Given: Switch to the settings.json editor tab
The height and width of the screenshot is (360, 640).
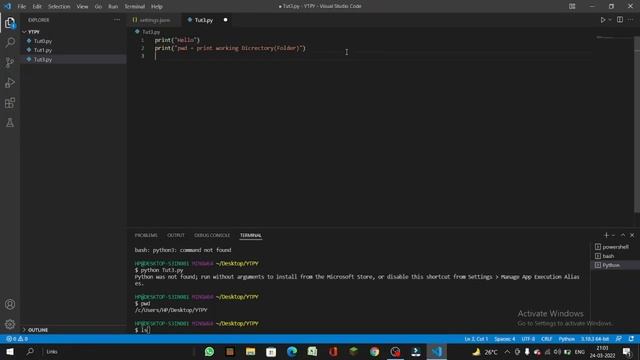Looking at the screenshot, I should click(153, 20).
